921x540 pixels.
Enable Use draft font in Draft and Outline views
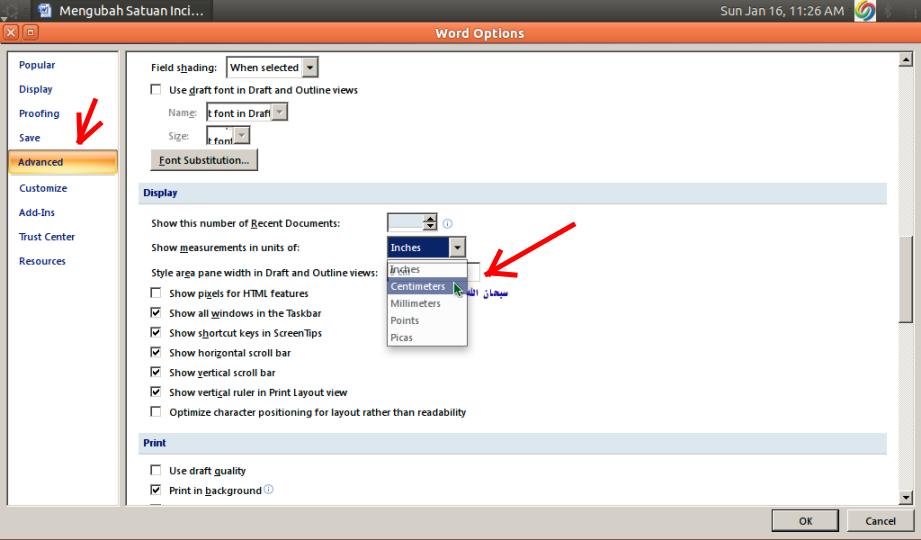(x=156, y=89)
